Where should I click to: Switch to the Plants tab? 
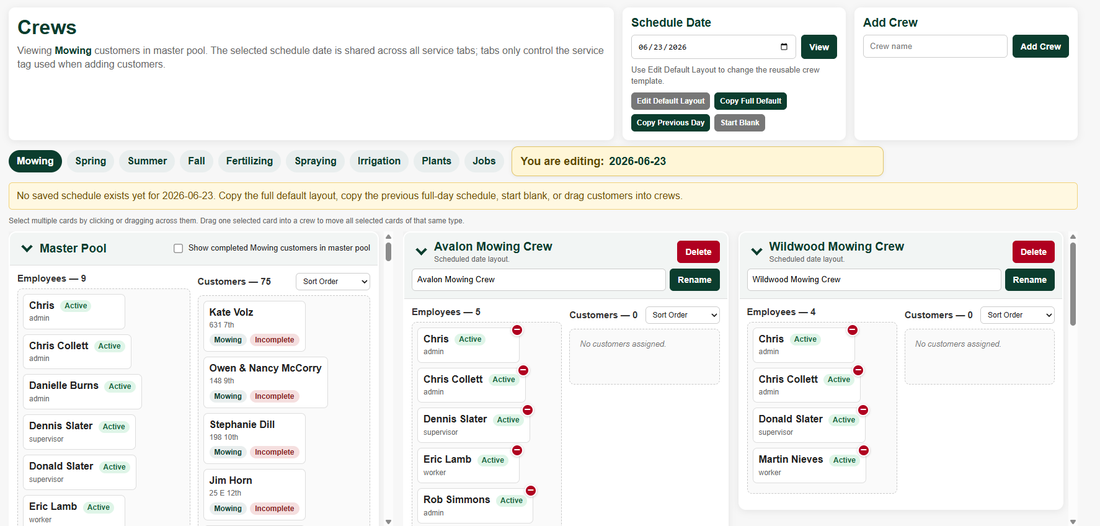click(436, 161)
